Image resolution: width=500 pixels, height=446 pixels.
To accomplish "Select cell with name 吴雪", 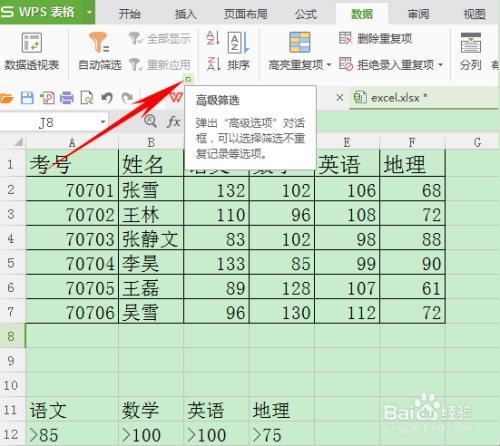I will coord(151,311).
